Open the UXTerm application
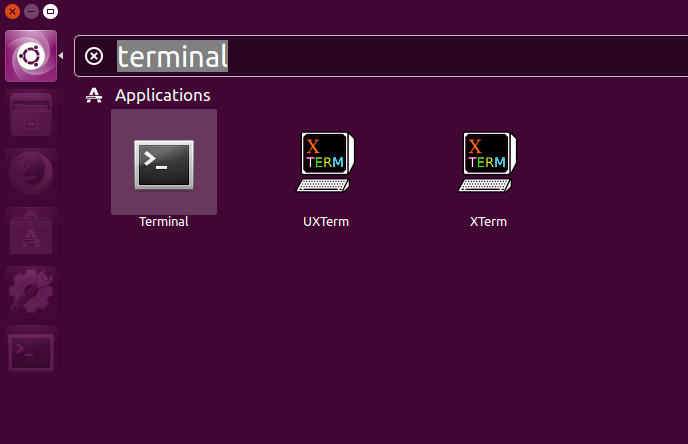688x444 pixels. [325, 162]
